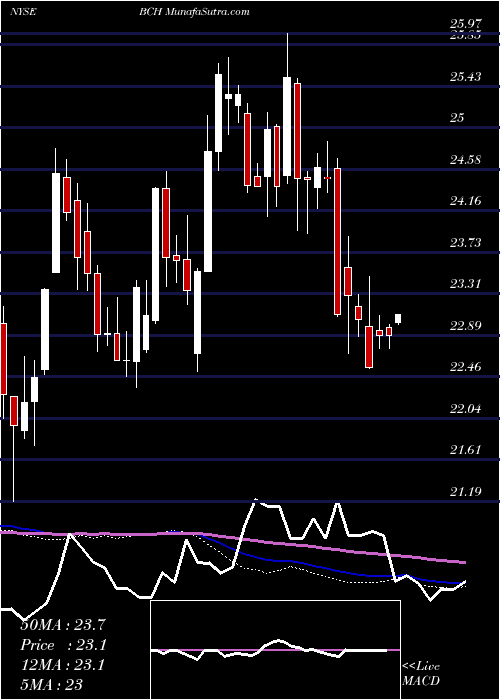This screenshot has width=500, height=700.
Task: Click the 5MA : 23 readout
Action: click(52, 685)
